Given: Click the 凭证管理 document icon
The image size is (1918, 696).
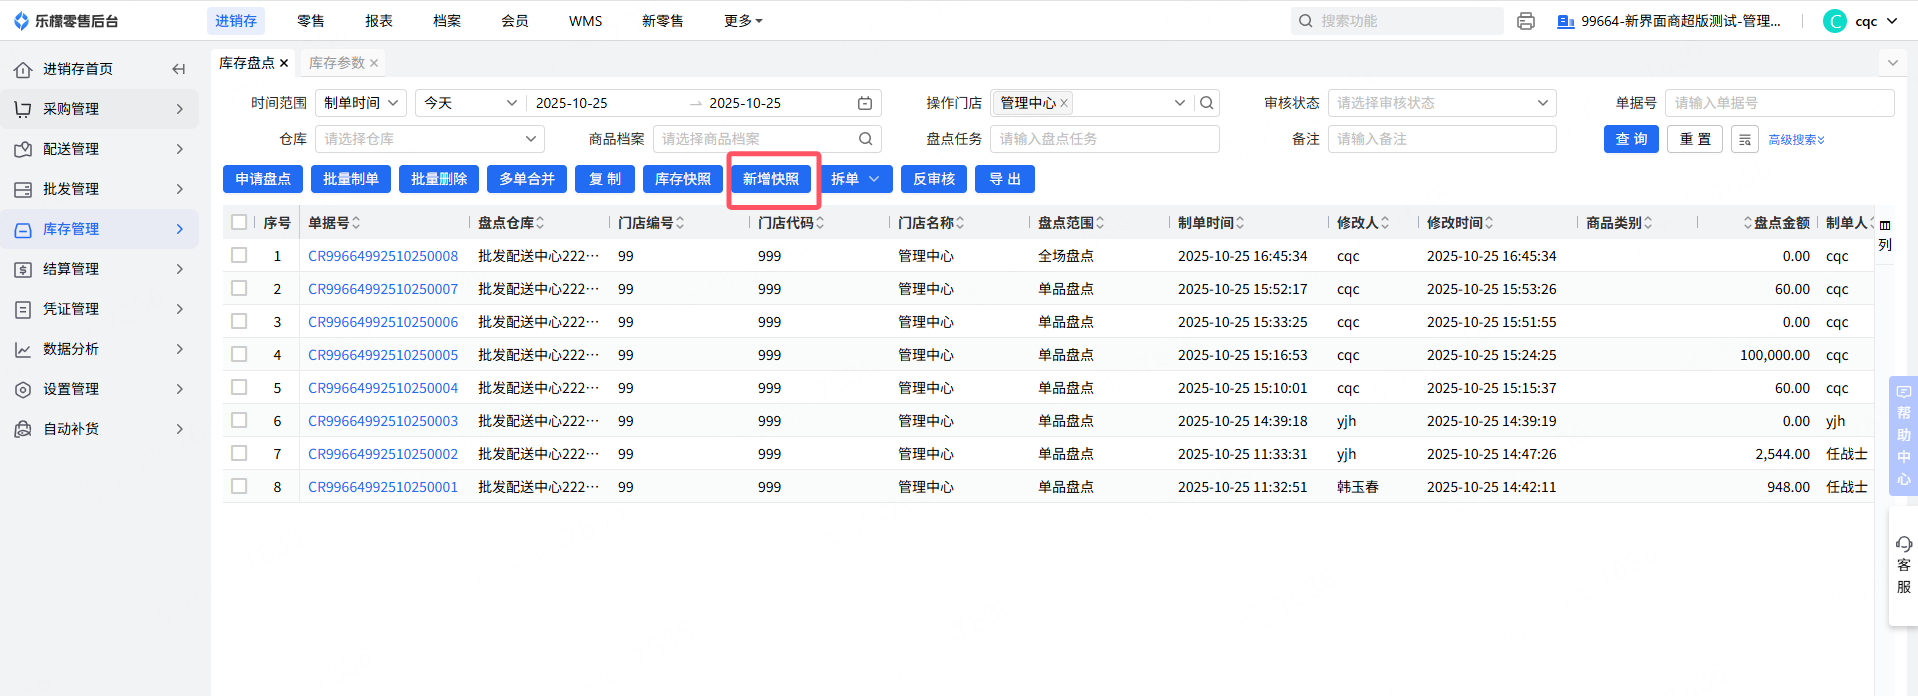Looking at the screenshot, I should coord(23,309).
